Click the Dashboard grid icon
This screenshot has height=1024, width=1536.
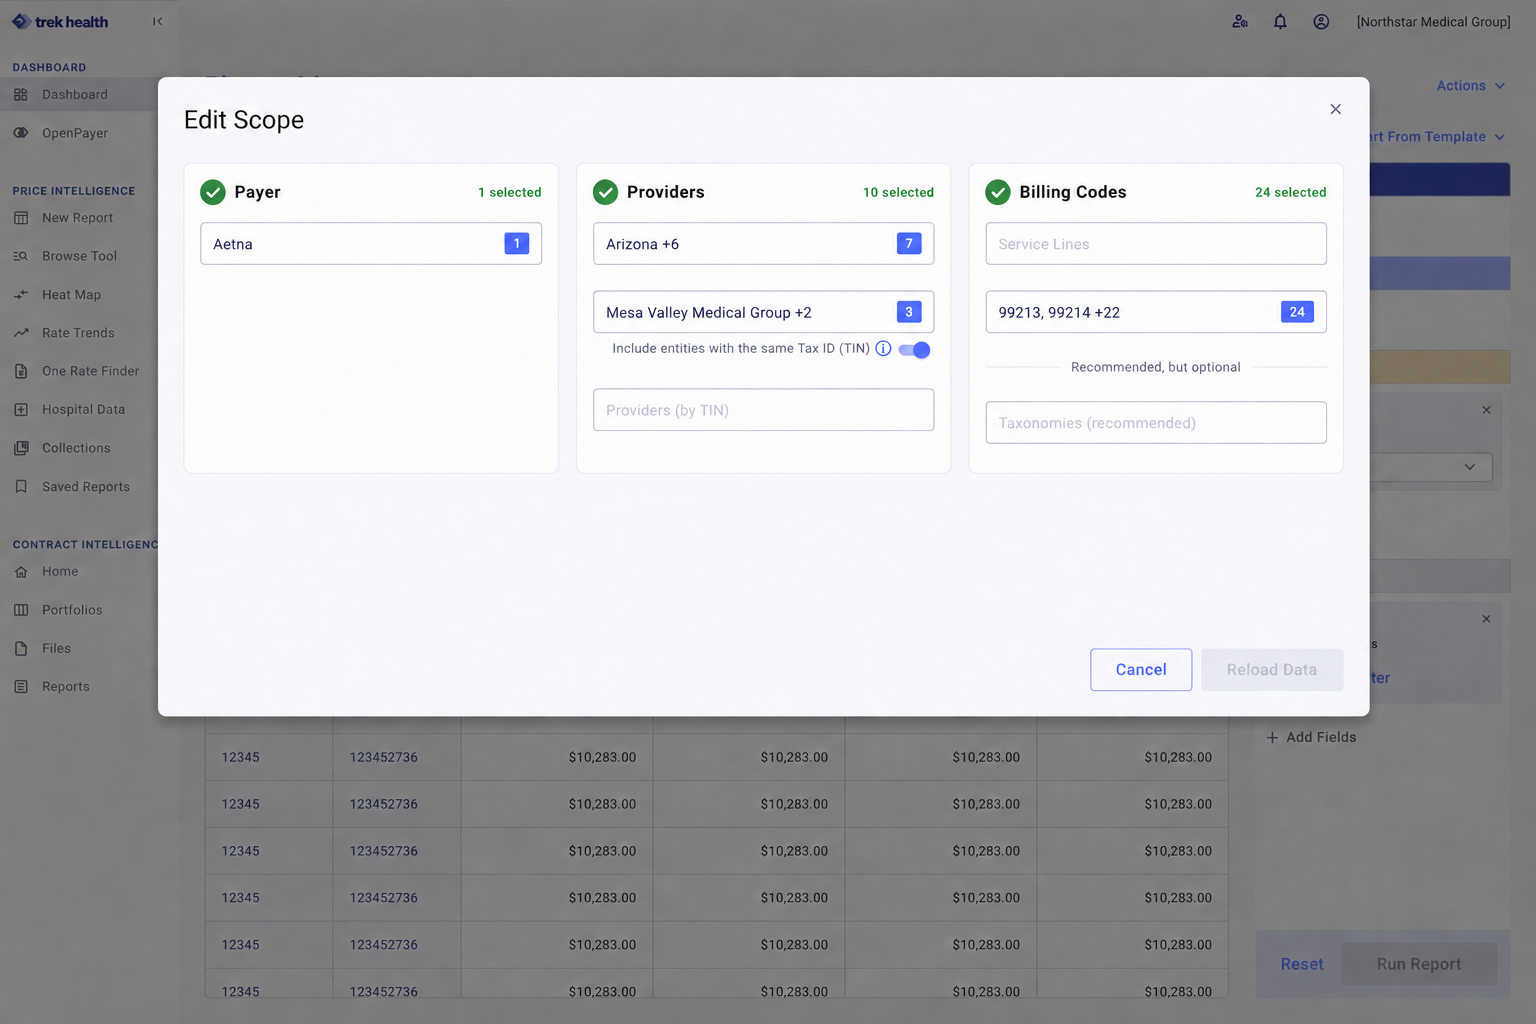click(21, 95)
